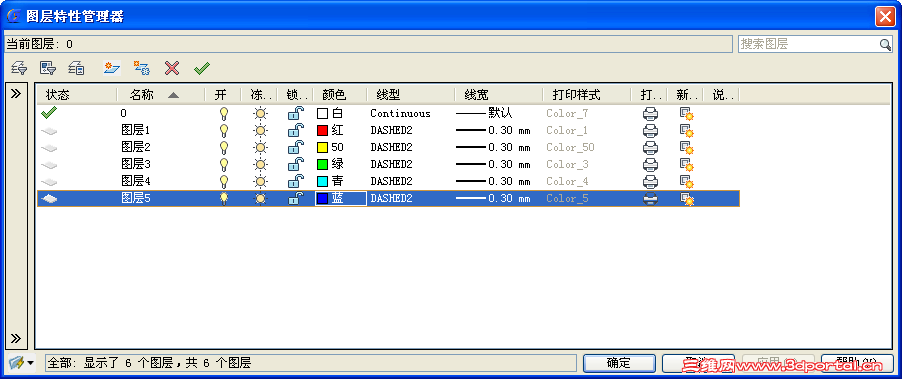
Task: Expand the panel with bottom double chevron
Action: coord(16,338)
